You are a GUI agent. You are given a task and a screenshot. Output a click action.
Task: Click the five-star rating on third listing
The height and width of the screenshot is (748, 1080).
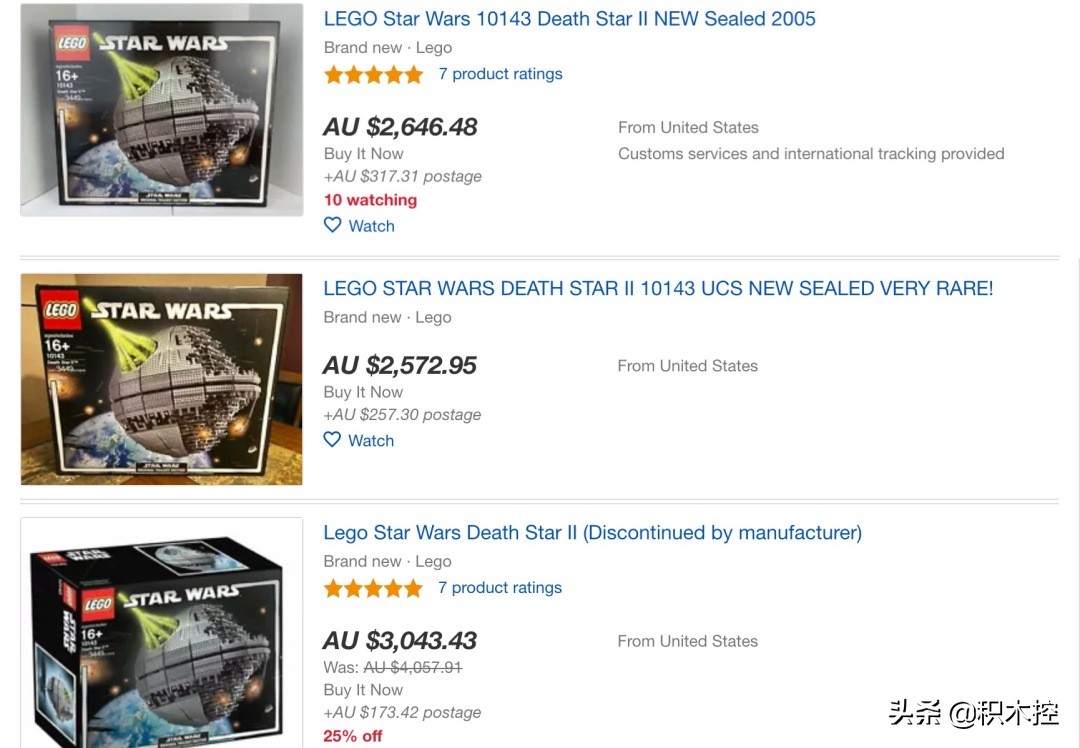[374, 588]
